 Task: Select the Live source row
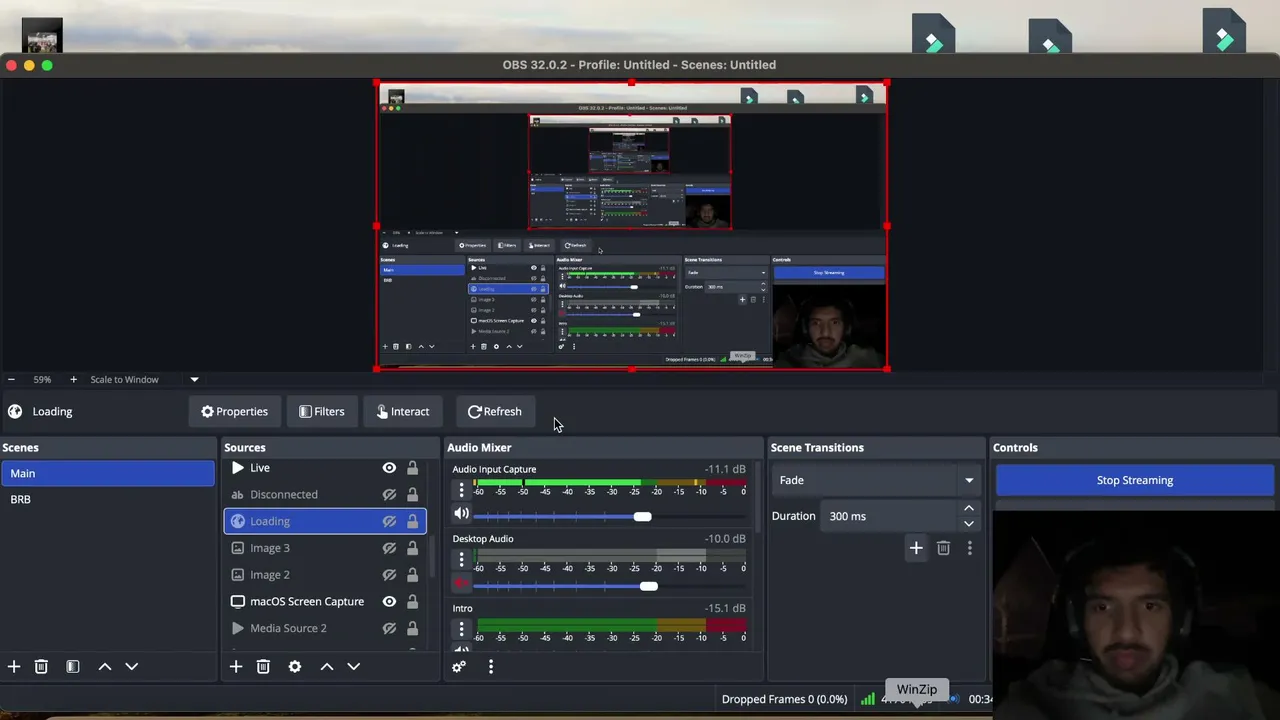coord(325,468)
